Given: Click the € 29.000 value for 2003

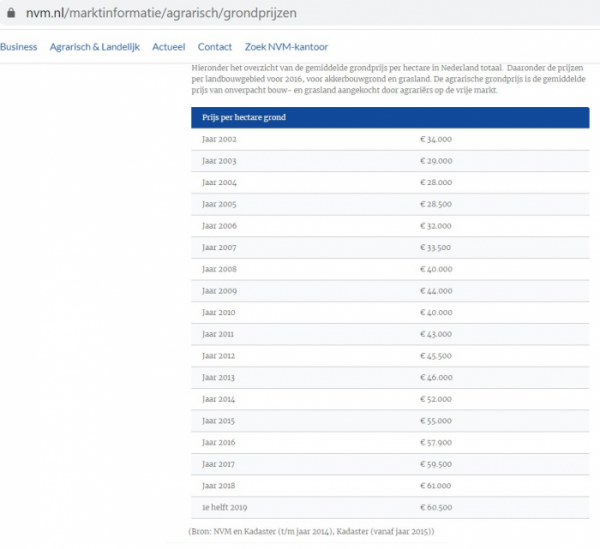Looking at the screenshot, I should point(436,161).
